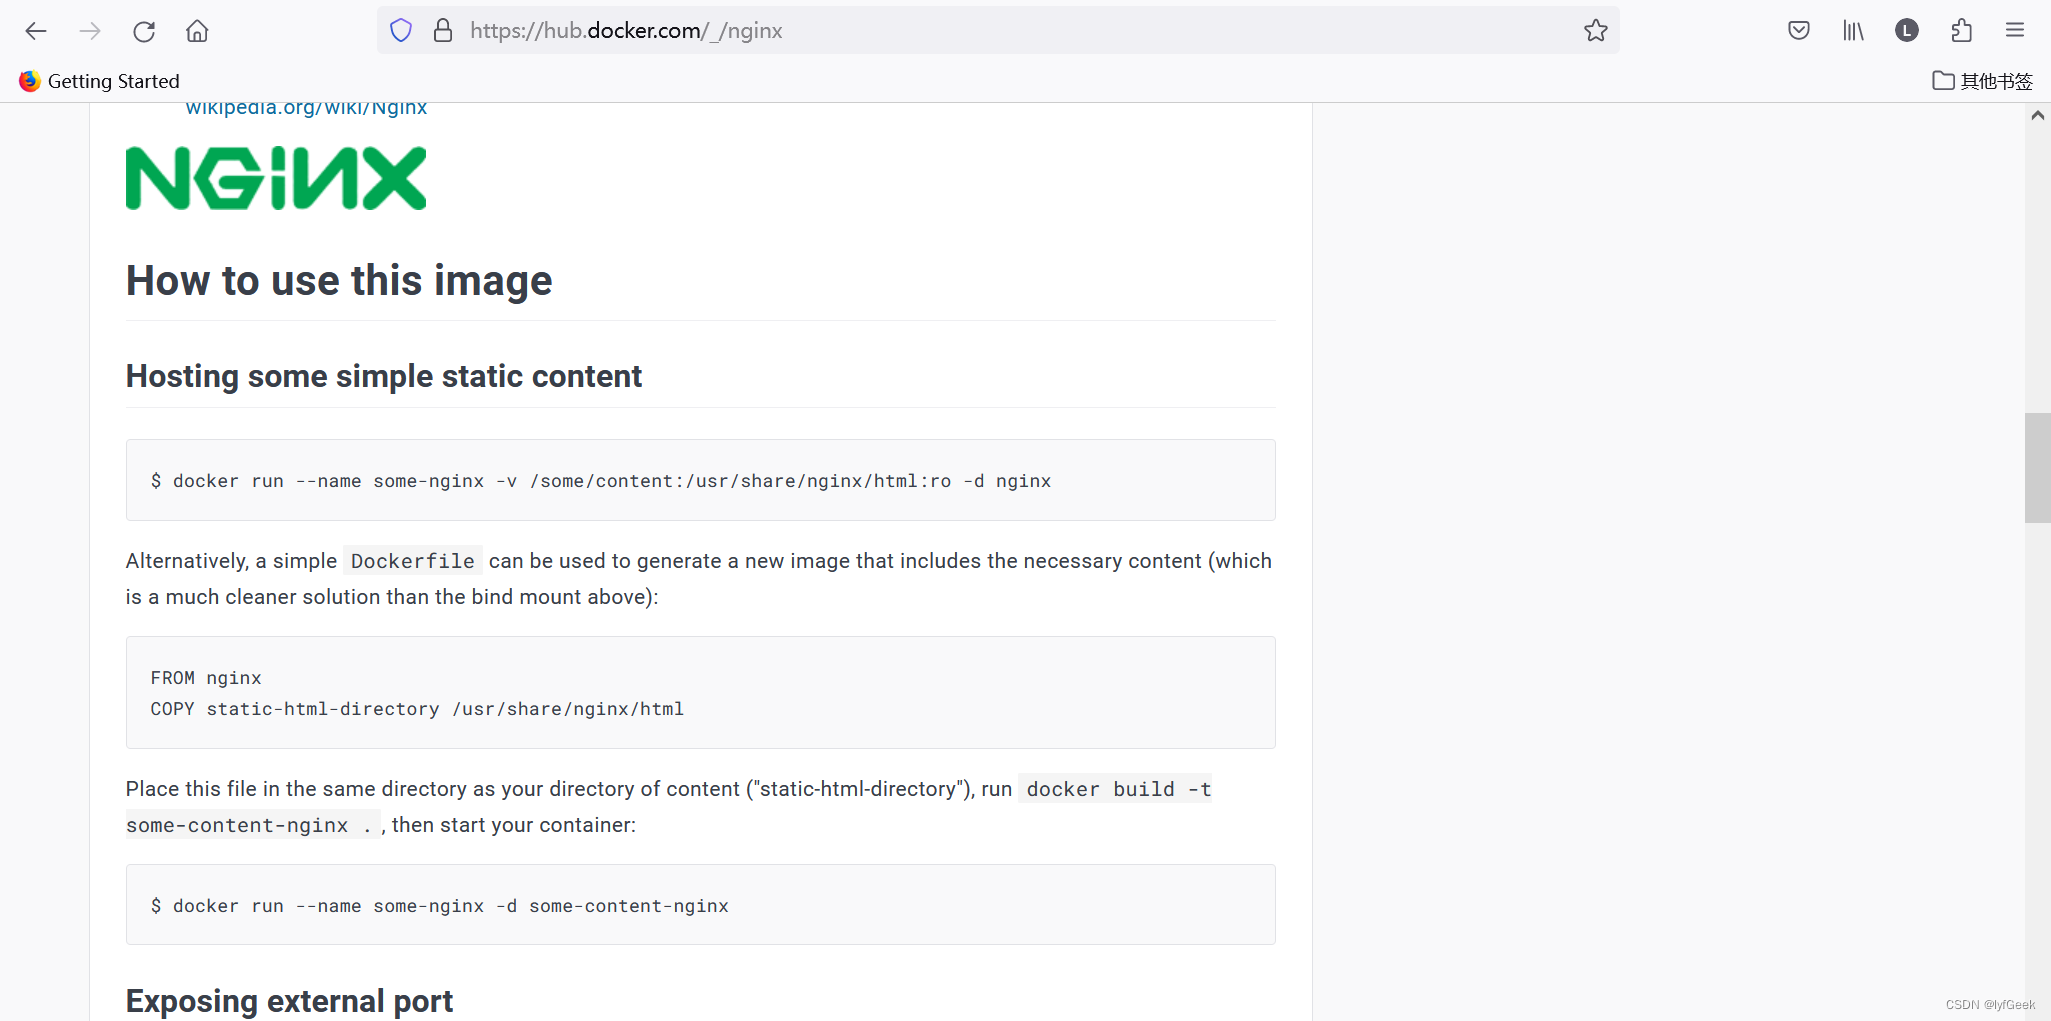Open the Firefox application menu
The height and width of the screenshot is (1021, 2051).
[x=2015, y=31]
